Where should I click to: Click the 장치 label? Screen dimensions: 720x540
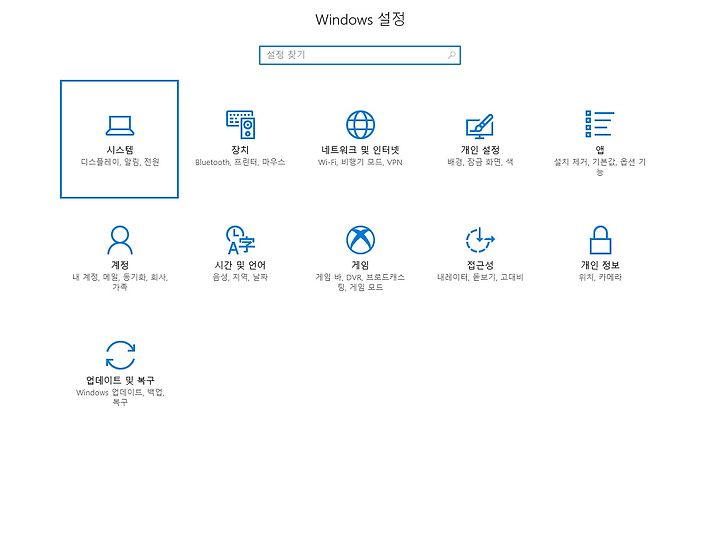click(x=240, y=150)
